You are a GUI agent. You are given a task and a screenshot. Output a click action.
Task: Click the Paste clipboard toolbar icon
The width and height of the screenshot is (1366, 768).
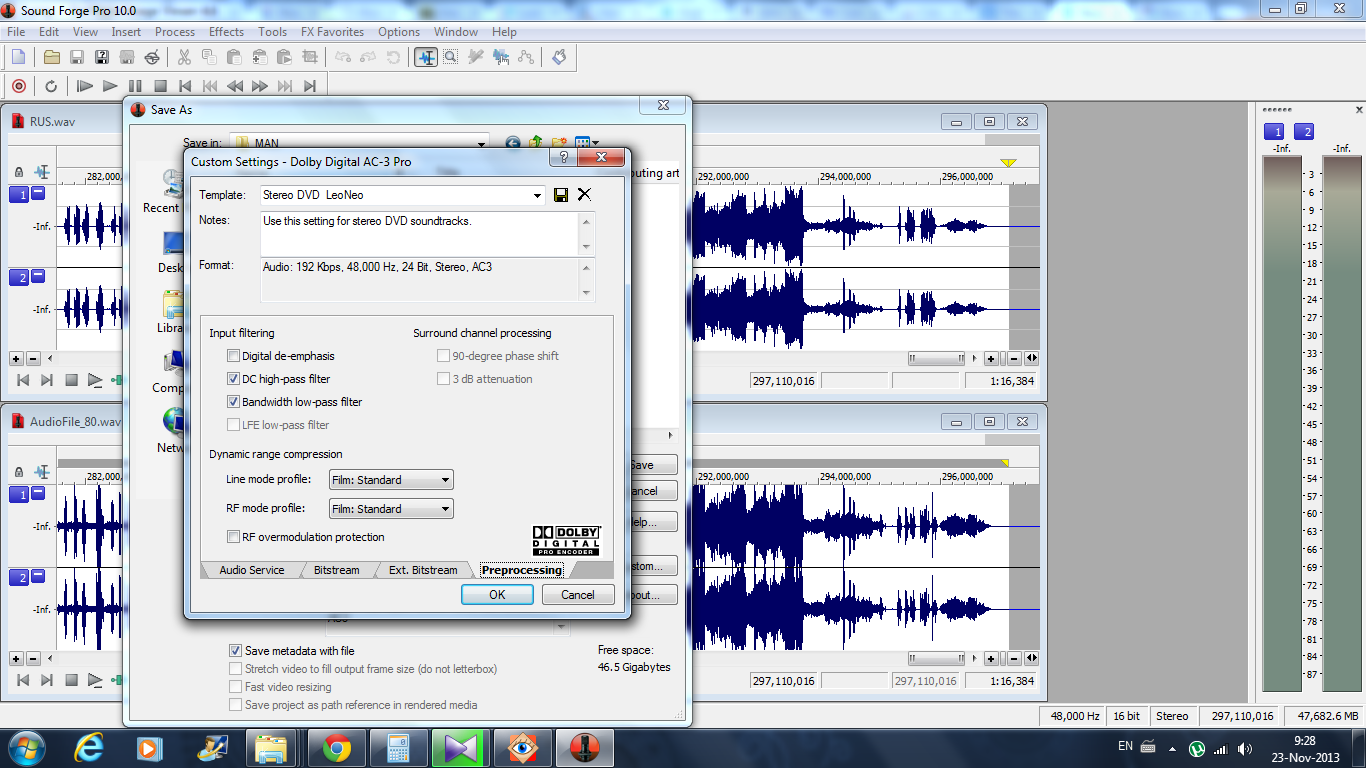click(233, 57)
